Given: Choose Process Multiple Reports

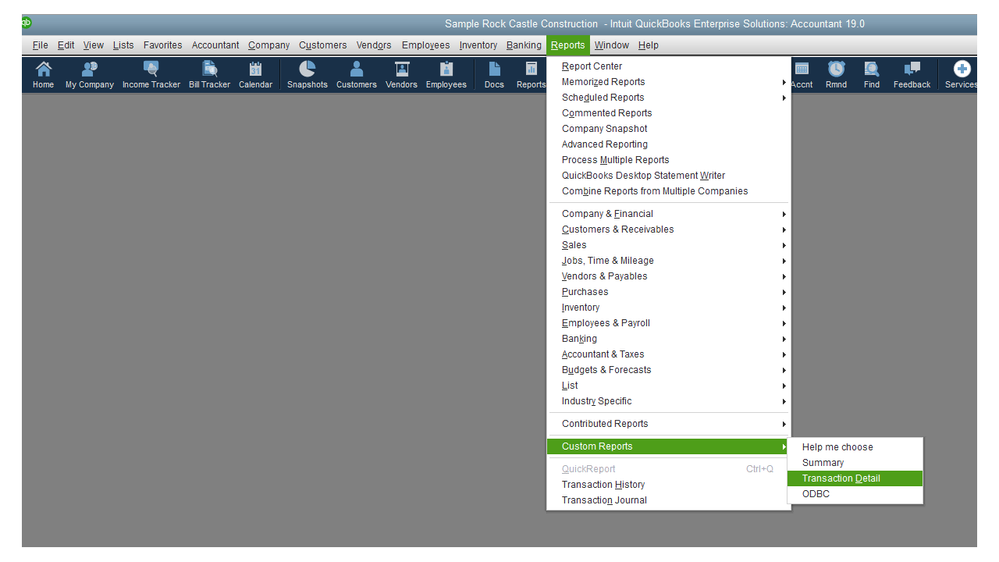Looking at the screenshot, I should point(669,160).
